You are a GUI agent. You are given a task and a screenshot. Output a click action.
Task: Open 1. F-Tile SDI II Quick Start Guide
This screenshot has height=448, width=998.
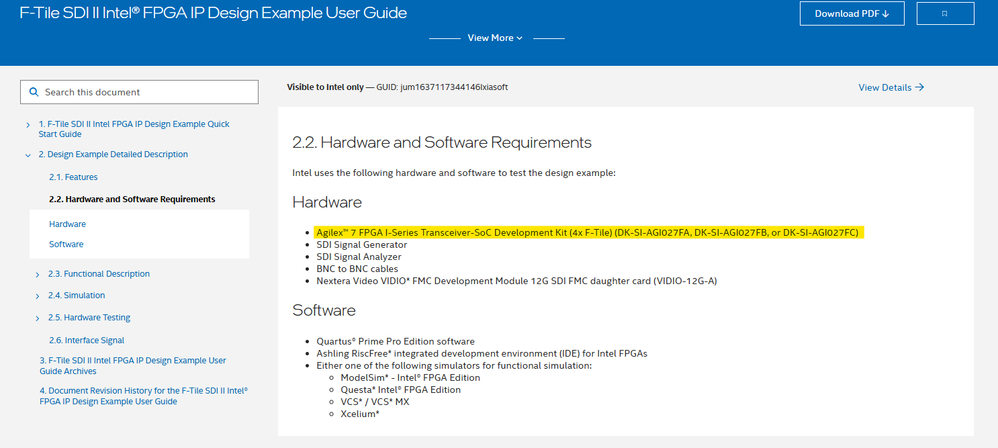tap(134, 129)
